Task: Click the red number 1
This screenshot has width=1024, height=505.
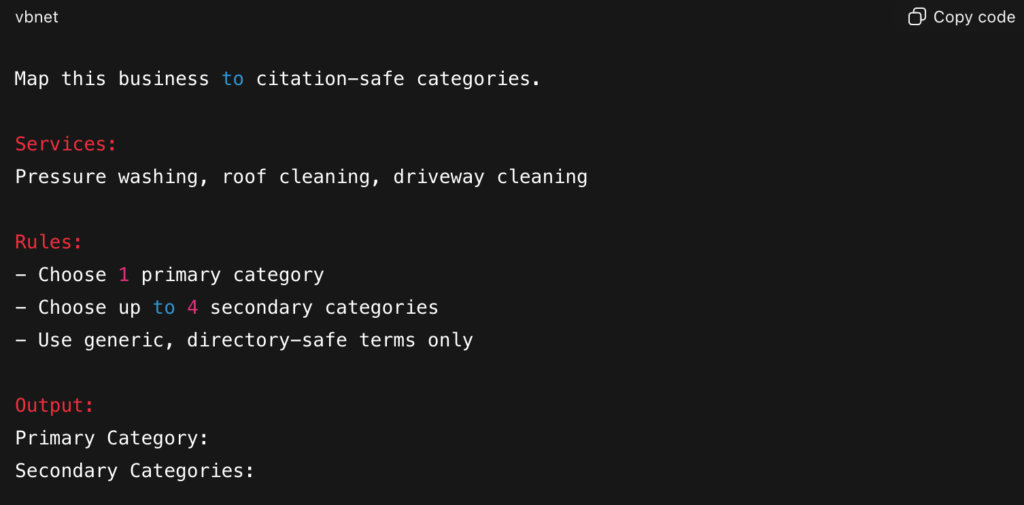Action: point(124,275)
